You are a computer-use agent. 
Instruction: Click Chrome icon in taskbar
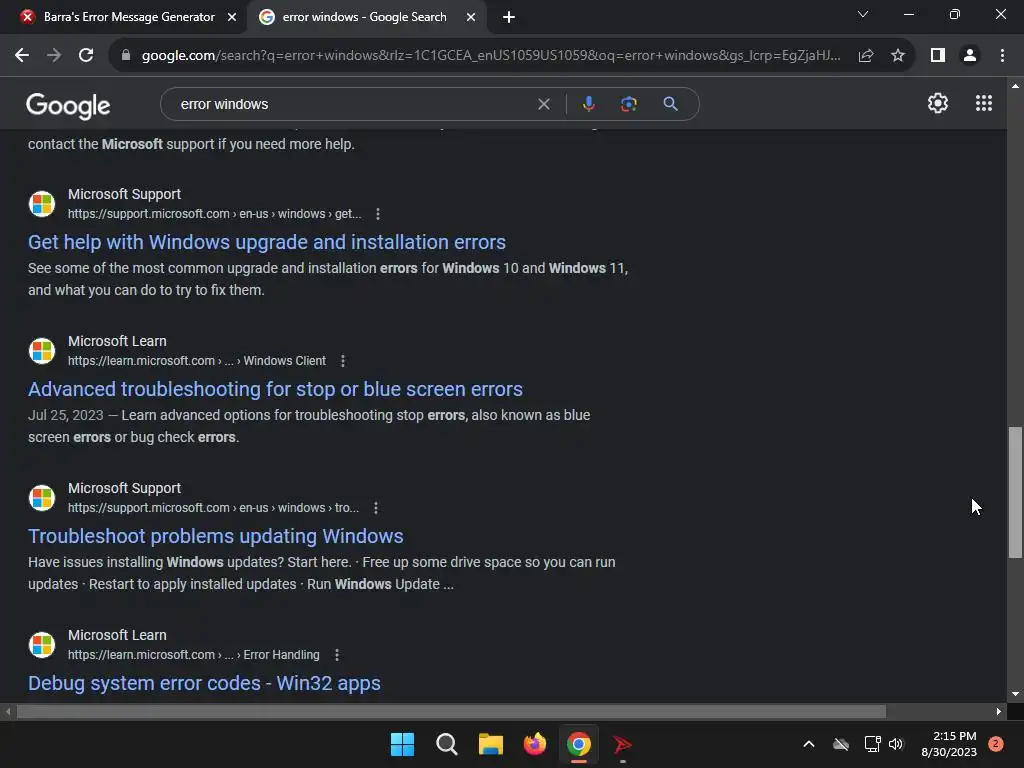pos(579,744)
